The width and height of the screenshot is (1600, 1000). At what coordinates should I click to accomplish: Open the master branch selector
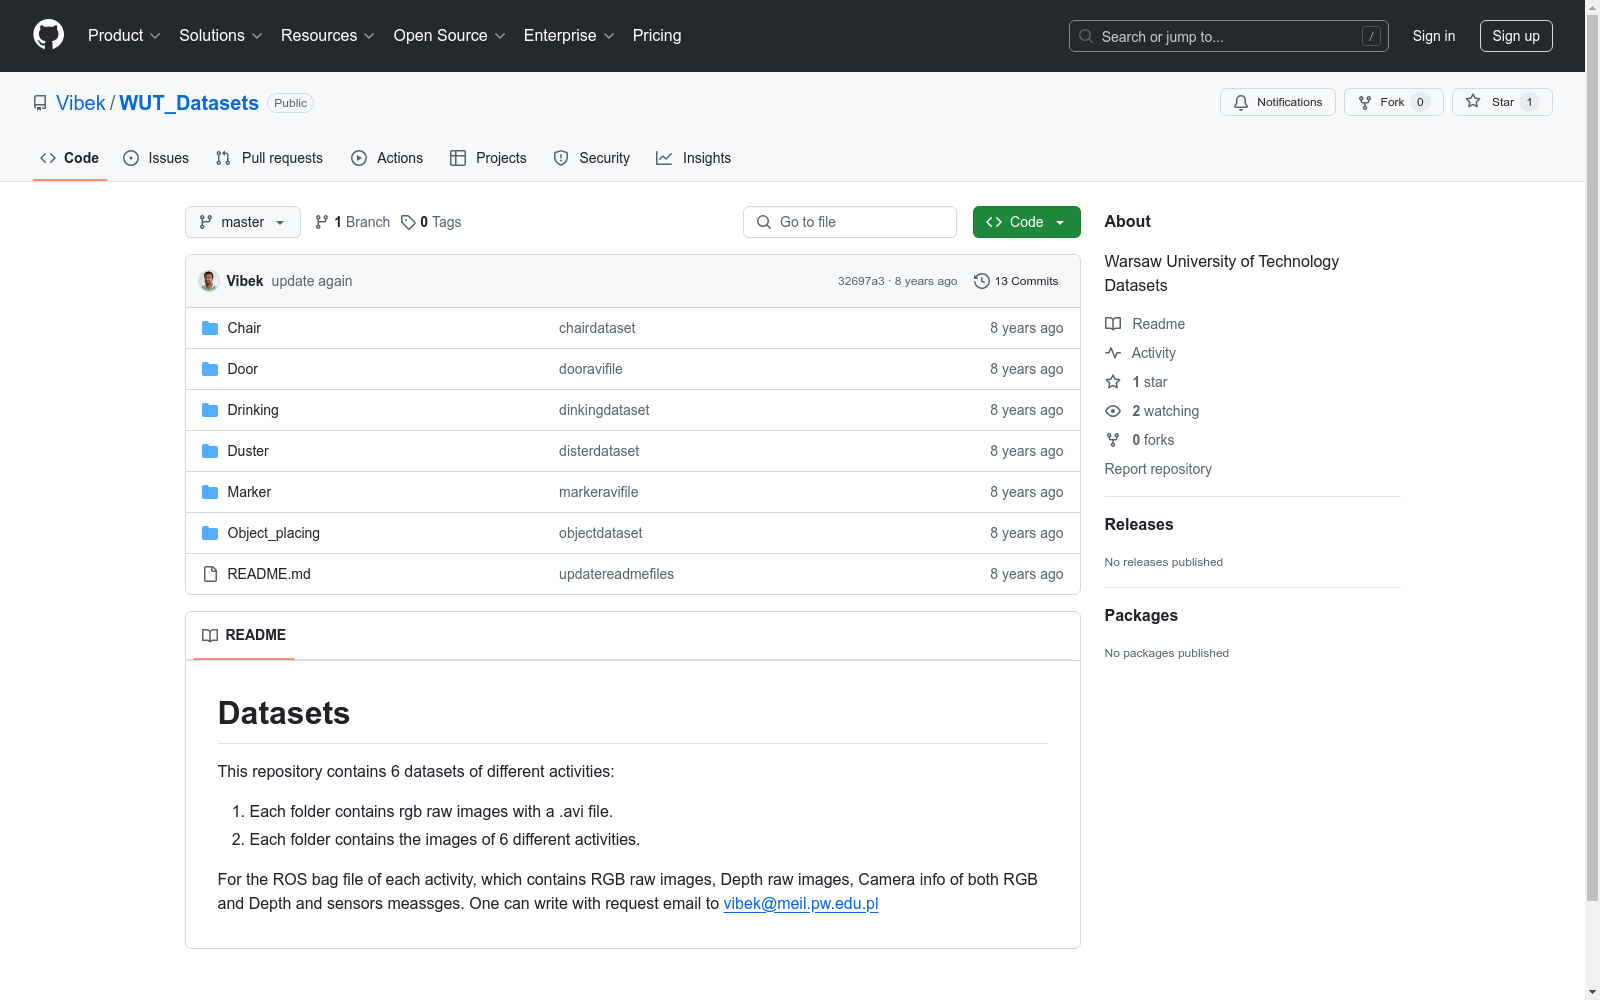click(x=243, y=222)
